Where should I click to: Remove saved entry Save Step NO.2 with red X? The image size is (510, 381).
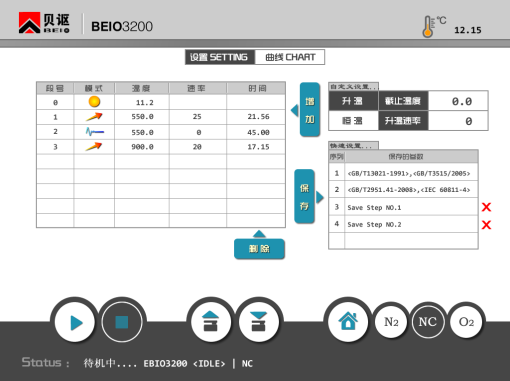pos(486,225)
